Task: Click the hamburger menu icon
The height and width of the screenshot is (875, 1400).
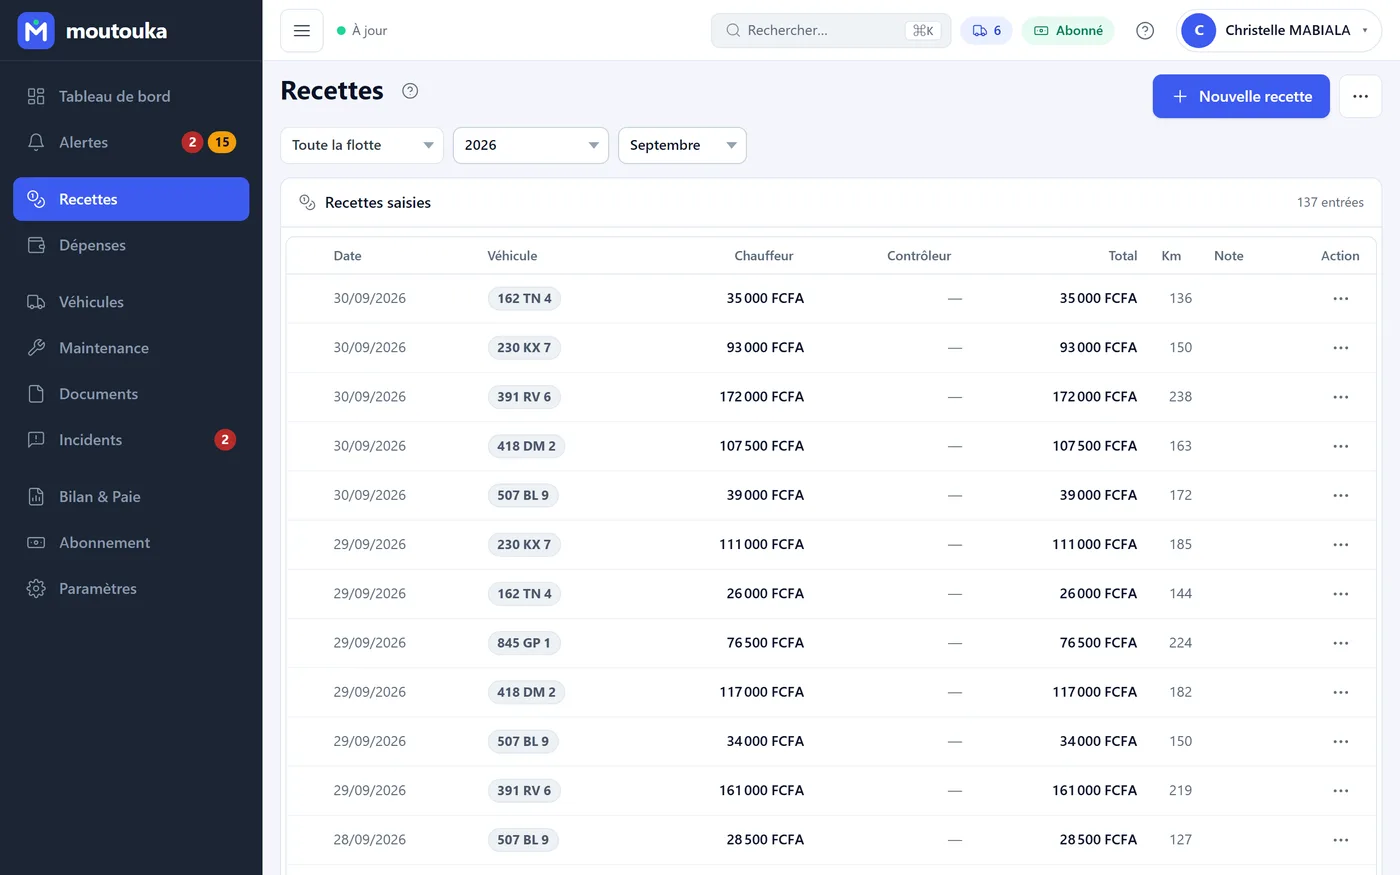Action: tap(302, 31)
